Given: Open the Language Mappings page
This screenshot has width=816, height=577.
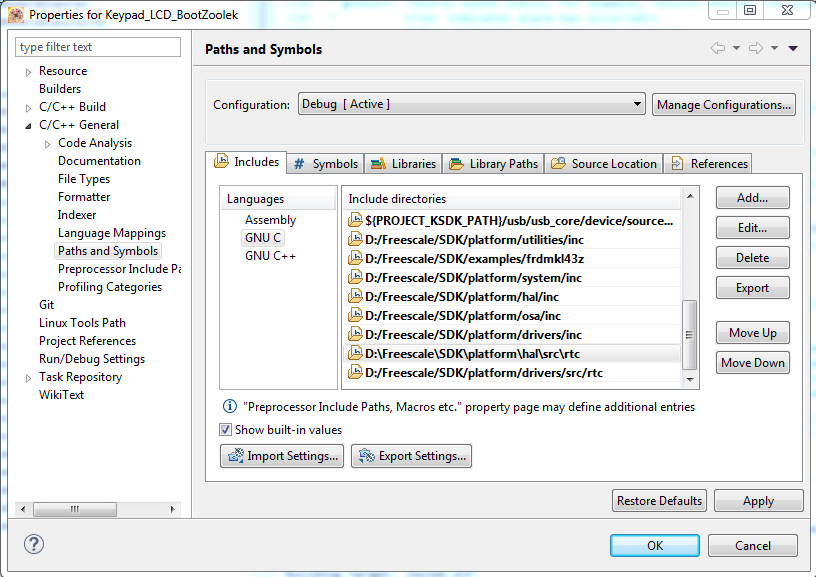Looking at the screenshot, I should 112,233.
